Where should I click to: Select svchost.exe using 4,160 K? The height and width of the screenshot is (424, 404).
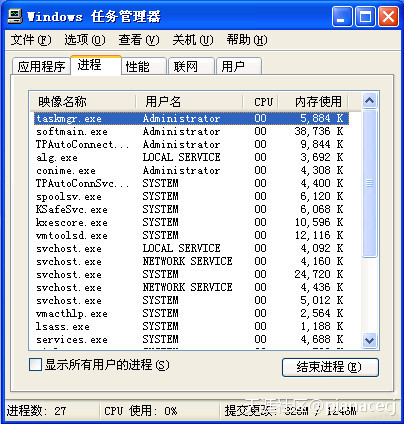tap(191, 262)
